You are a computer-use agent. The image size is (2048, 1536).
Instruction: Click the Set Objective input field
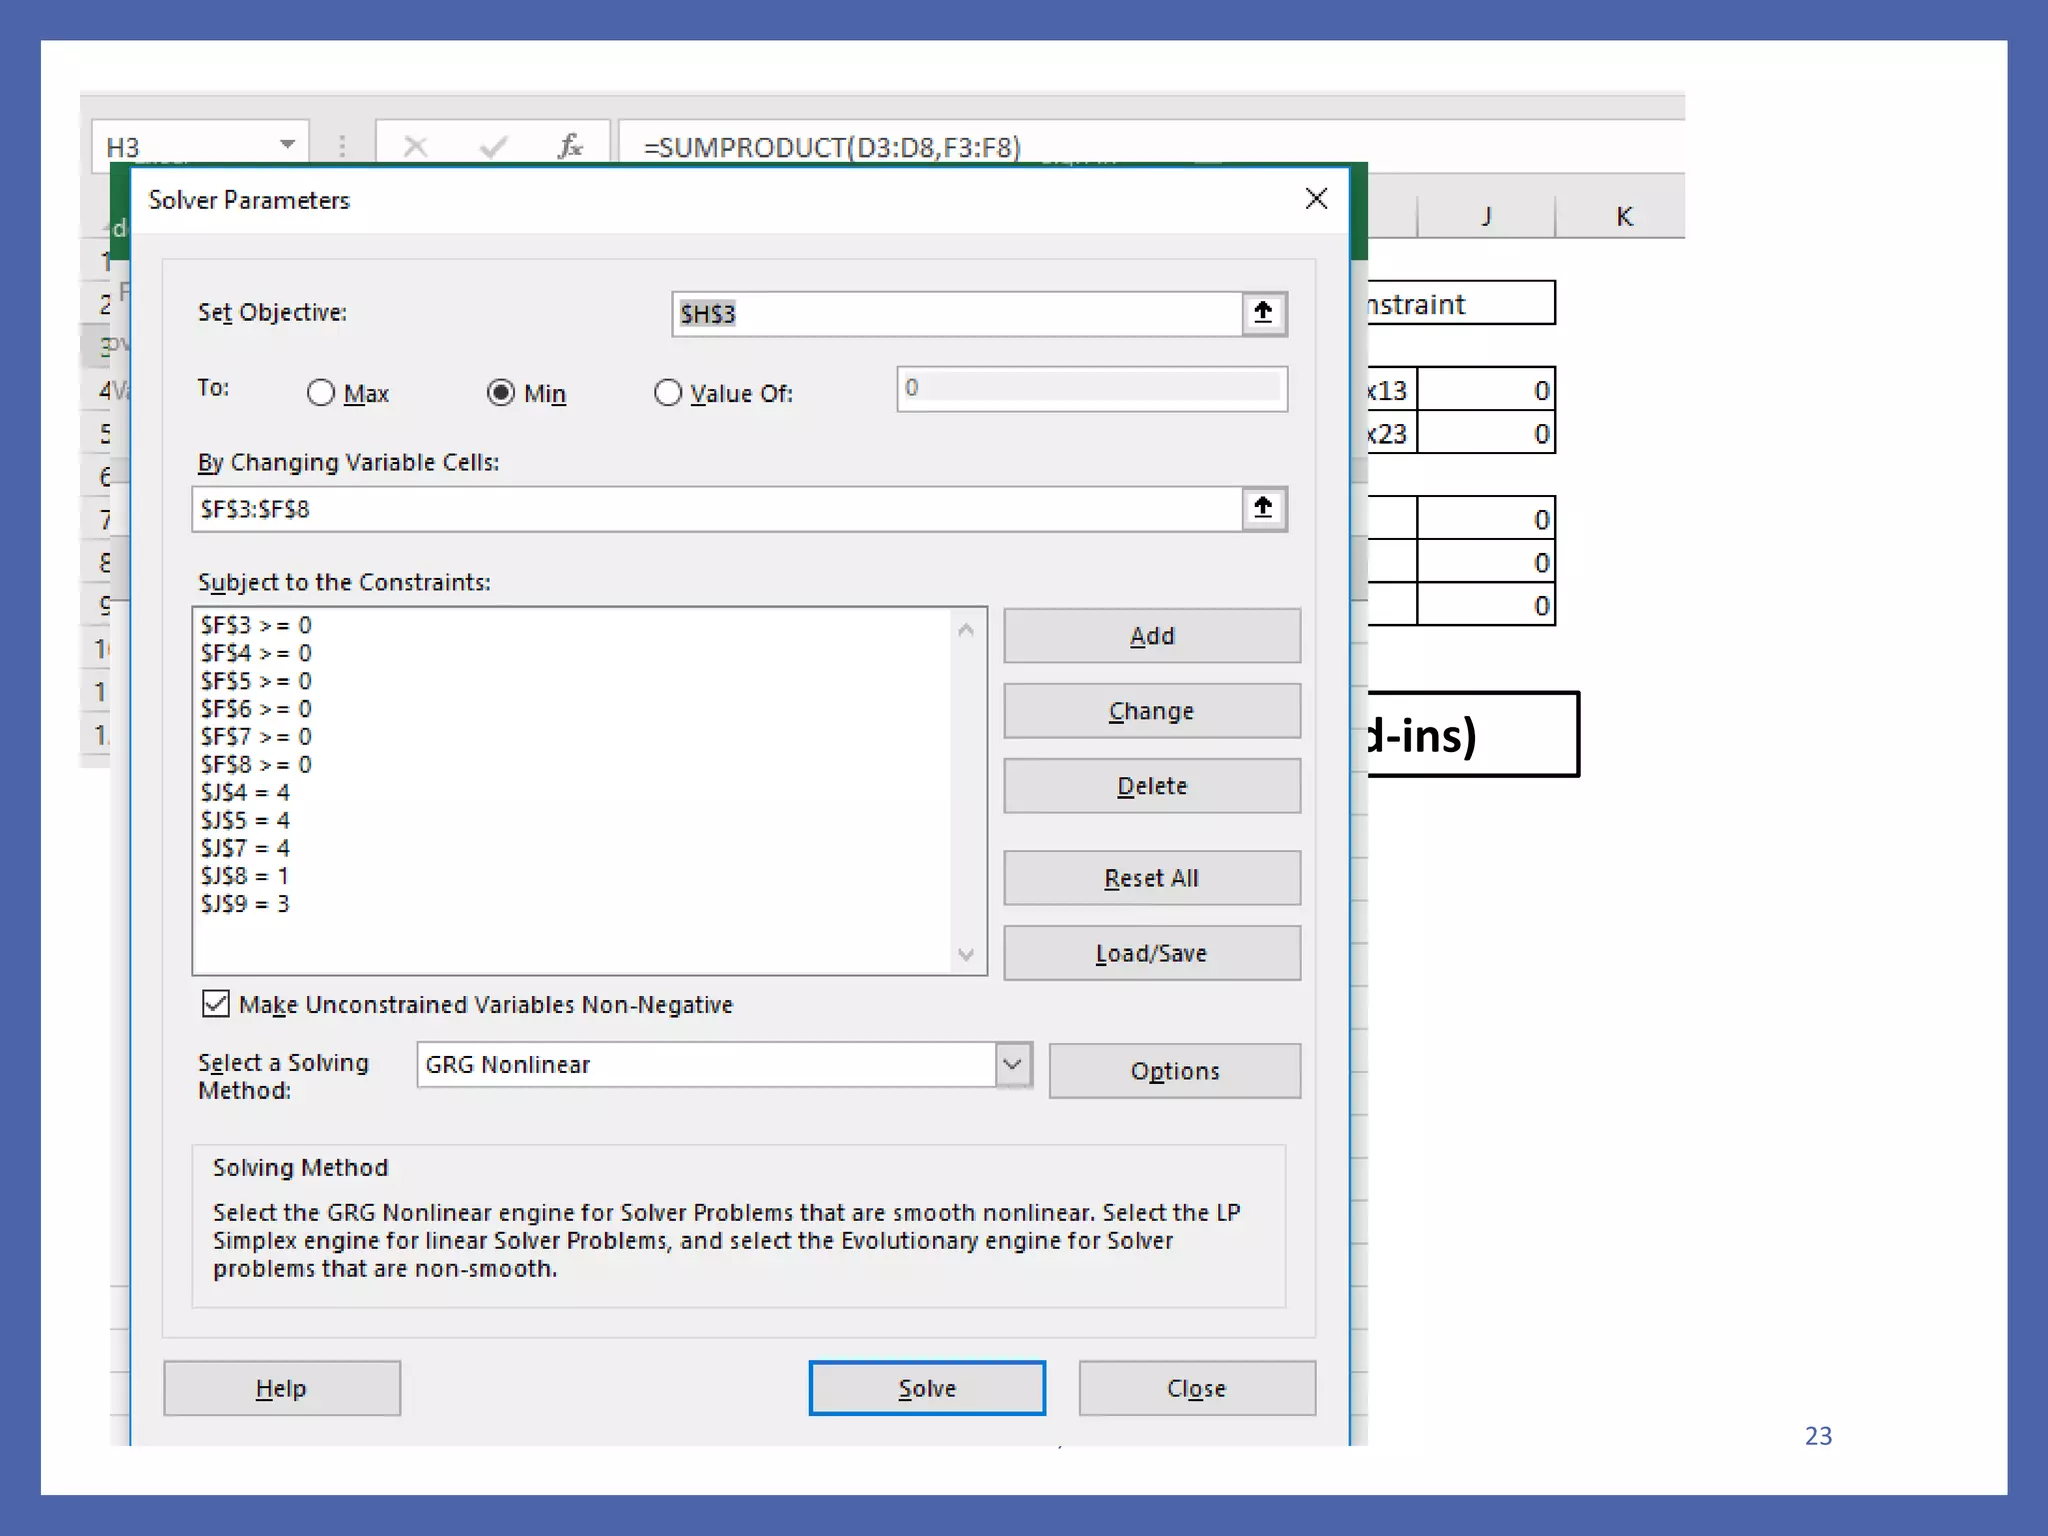(x=957, y=314)
